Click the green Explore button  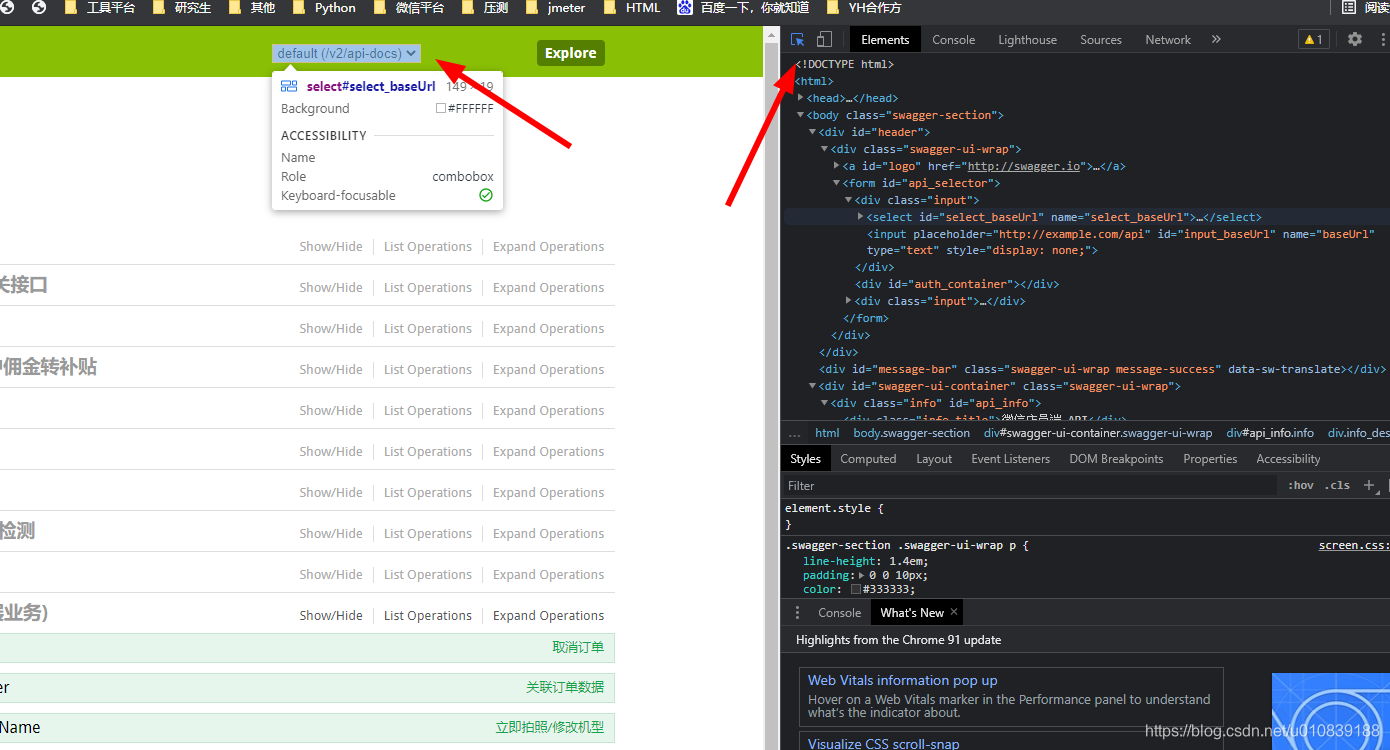[571, 53]
